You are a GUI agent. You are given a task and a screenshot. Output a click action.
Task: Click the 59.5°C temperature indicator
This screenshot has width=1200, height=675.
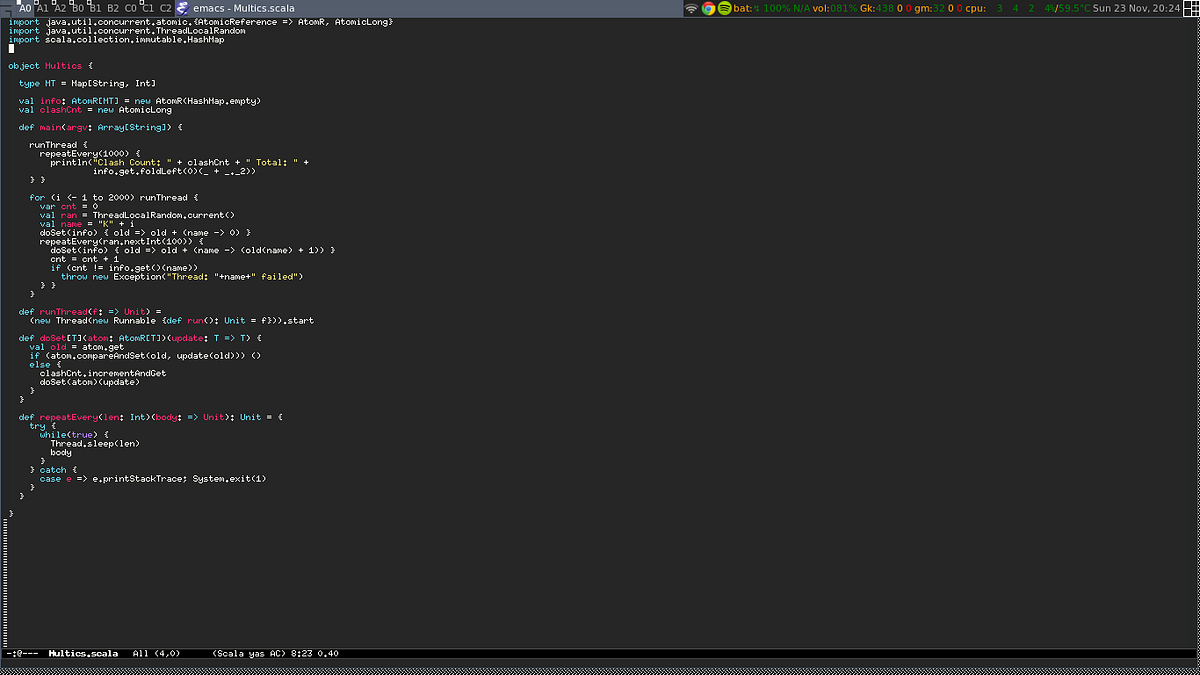tap(1074, 8)
